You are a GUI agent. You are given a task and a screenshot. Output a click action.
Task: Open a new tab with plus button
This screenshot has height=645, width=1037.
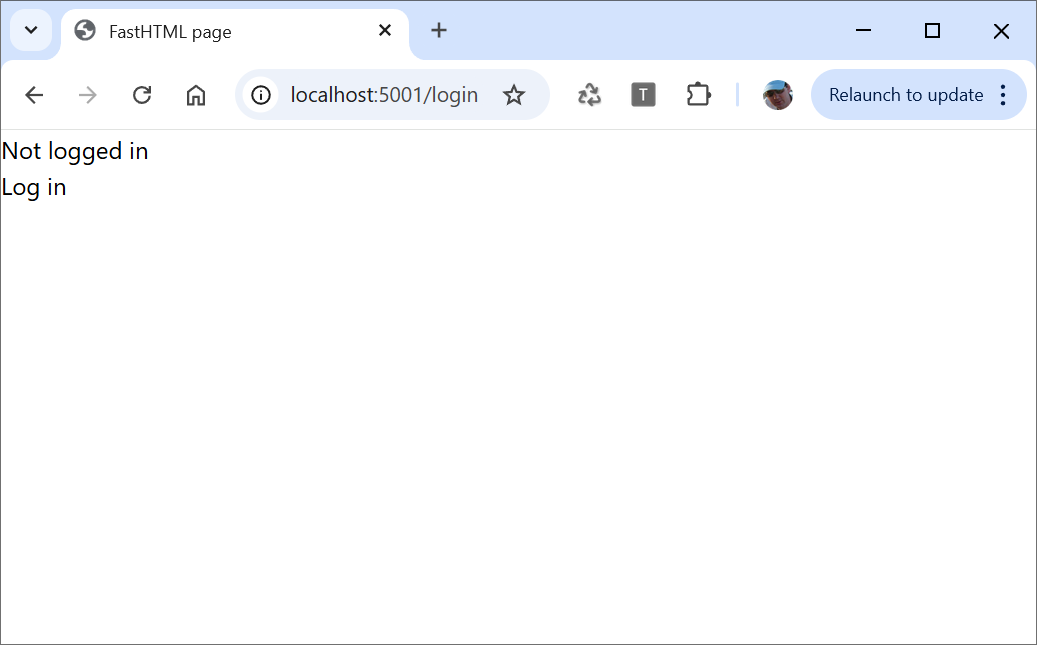pos(439,30)
